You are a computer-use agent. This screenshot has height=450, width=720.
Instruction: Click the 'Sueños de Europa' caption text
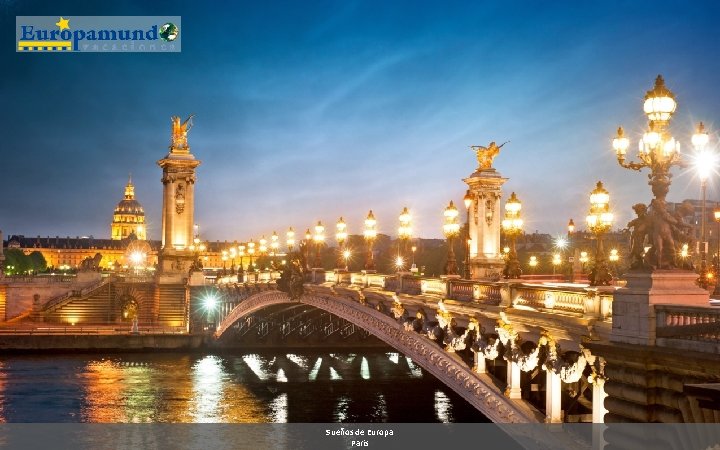360,433
